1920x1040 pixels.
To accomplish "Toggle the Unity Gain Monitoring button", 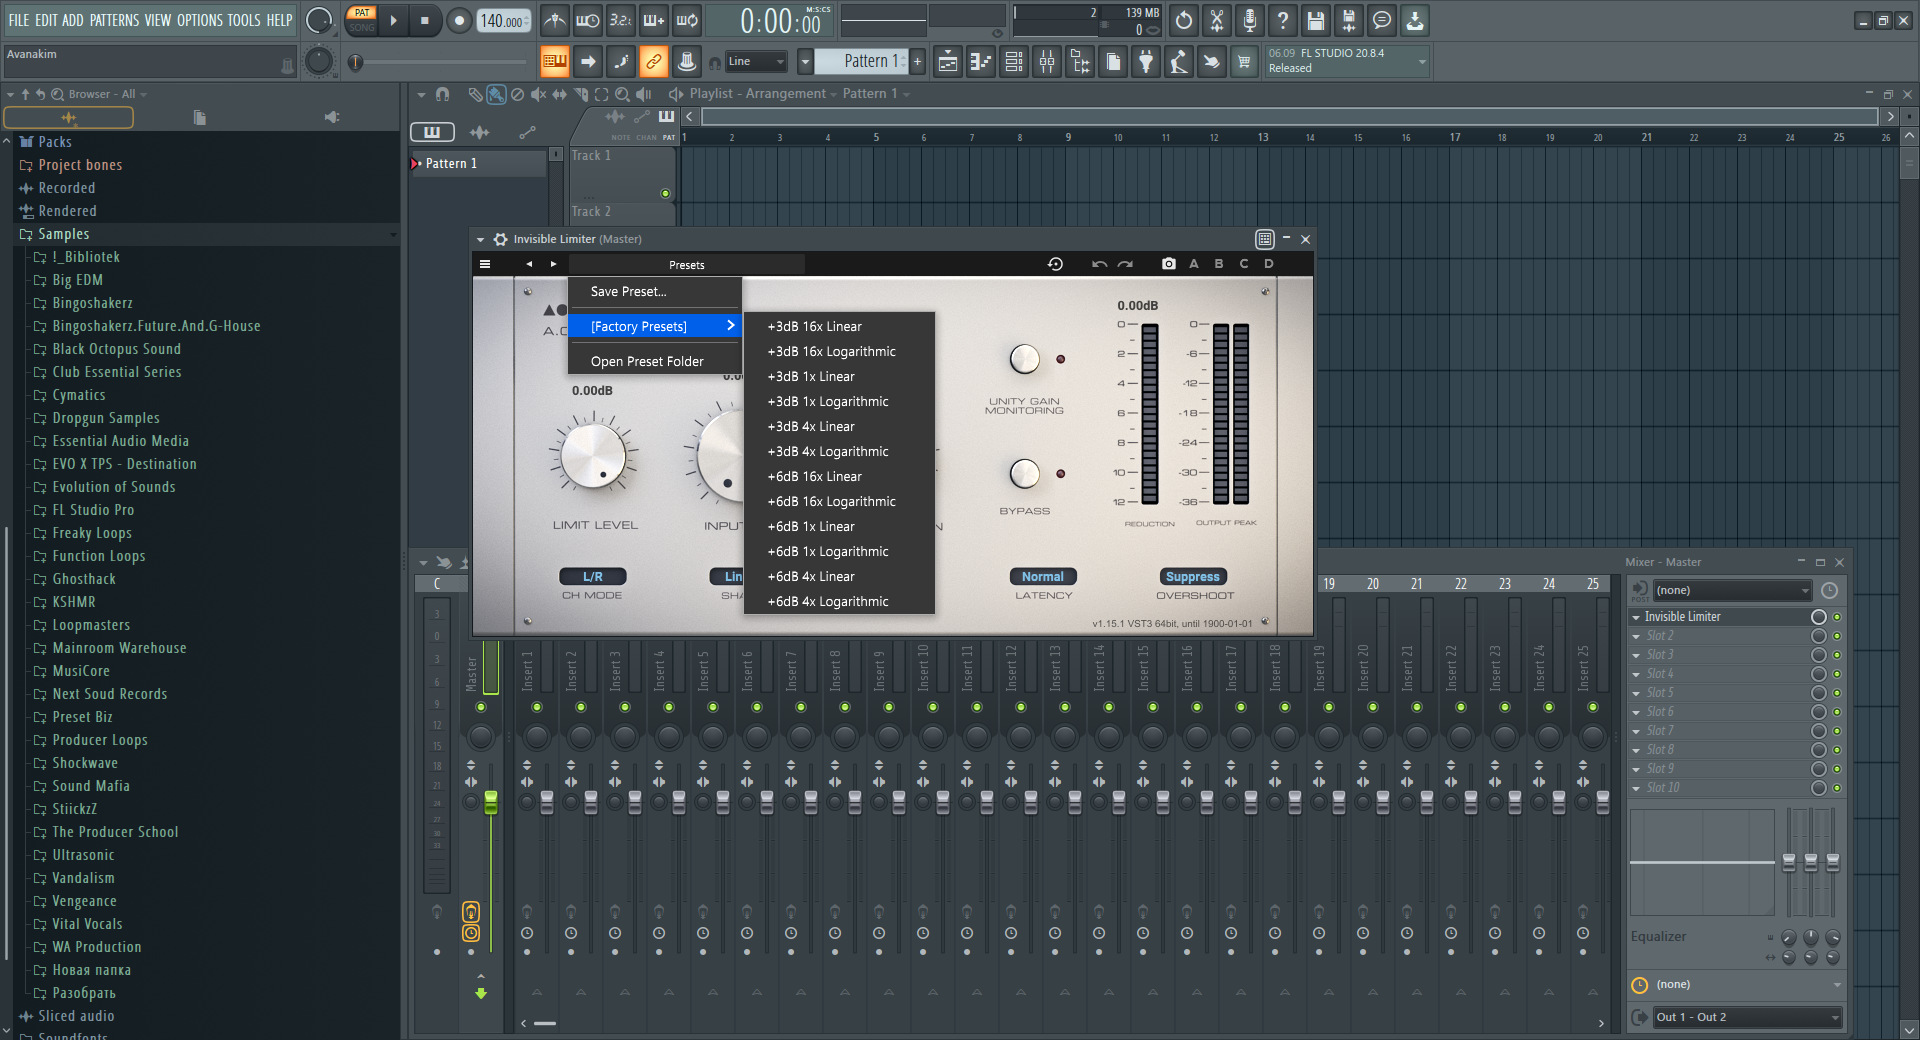I will click(x=1025, y=359).
